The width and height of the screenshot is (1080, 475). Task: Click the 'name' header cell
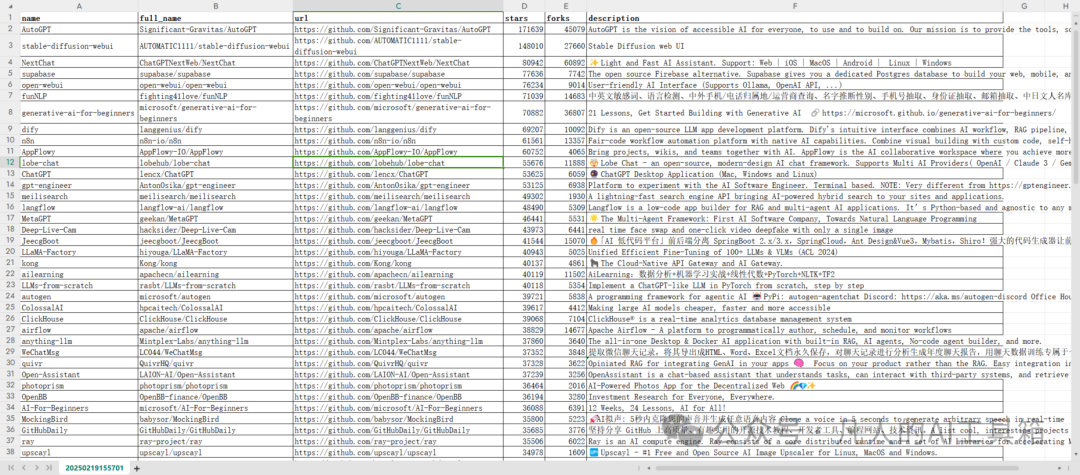pyautogui.click(x=79, y=18)
